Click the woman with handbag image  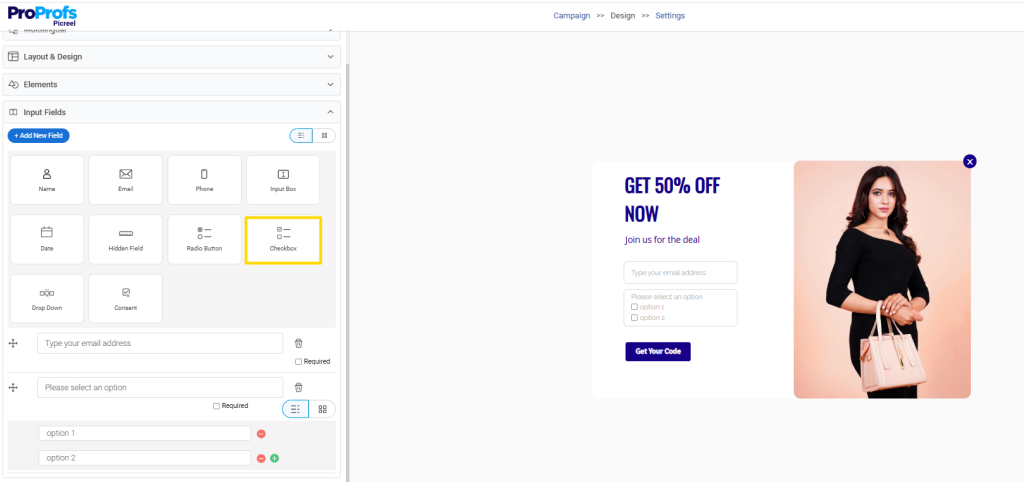click(x=882, y=280)
